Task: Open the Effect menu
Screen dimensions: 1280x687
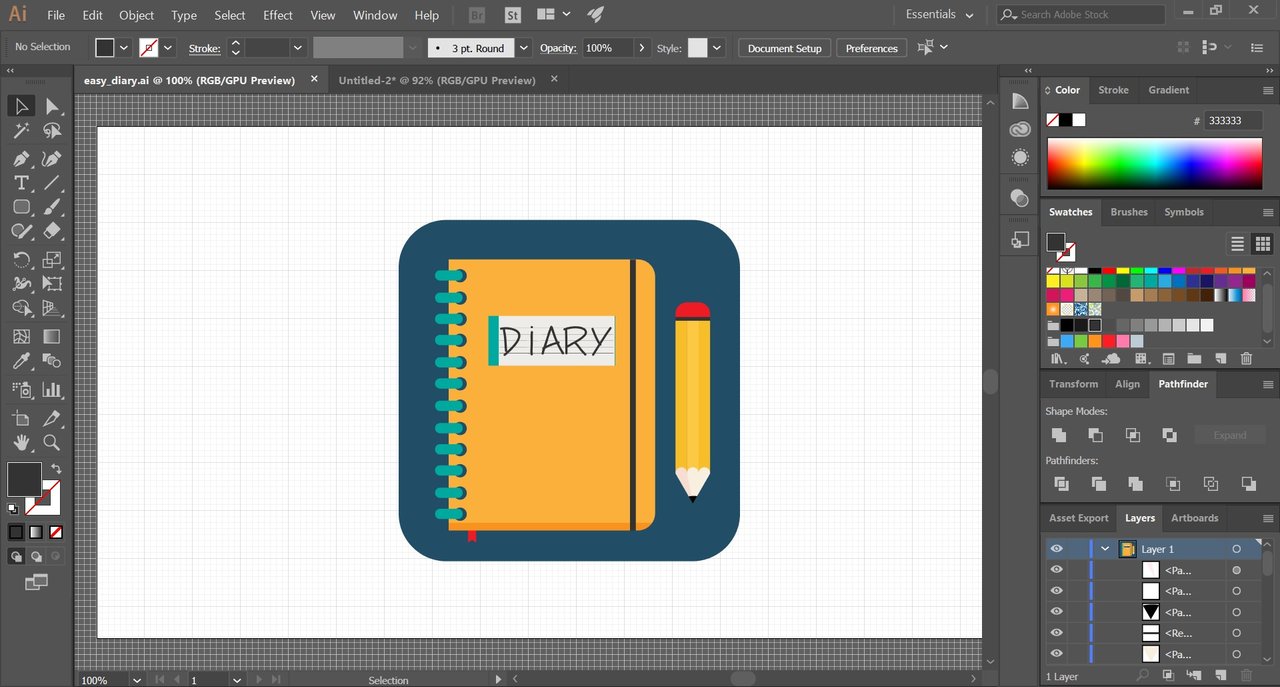Action: (278, 15)
